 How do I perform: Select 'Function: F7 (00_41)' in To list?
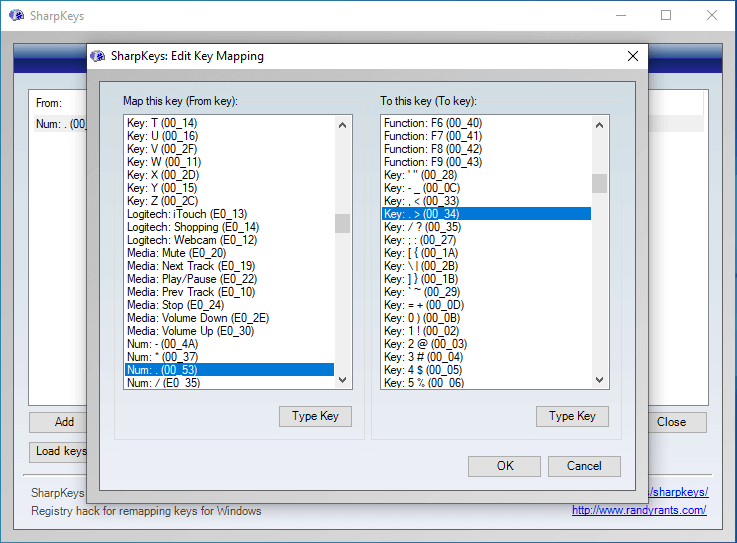[486, 136]
